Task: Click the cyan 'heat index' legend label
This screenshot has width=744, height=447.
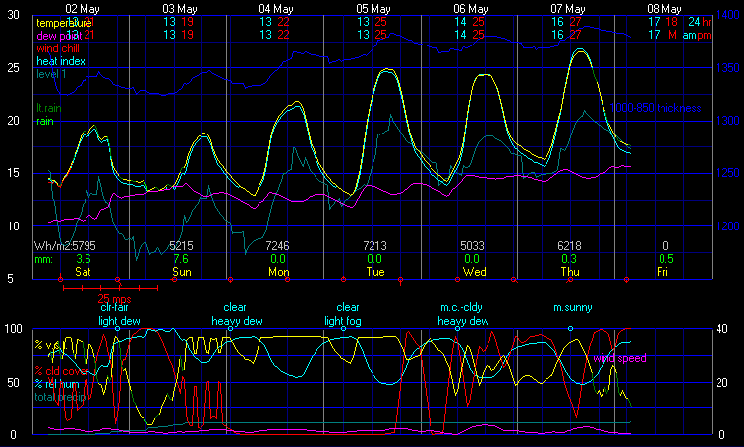Action: (x=61, y=61)
